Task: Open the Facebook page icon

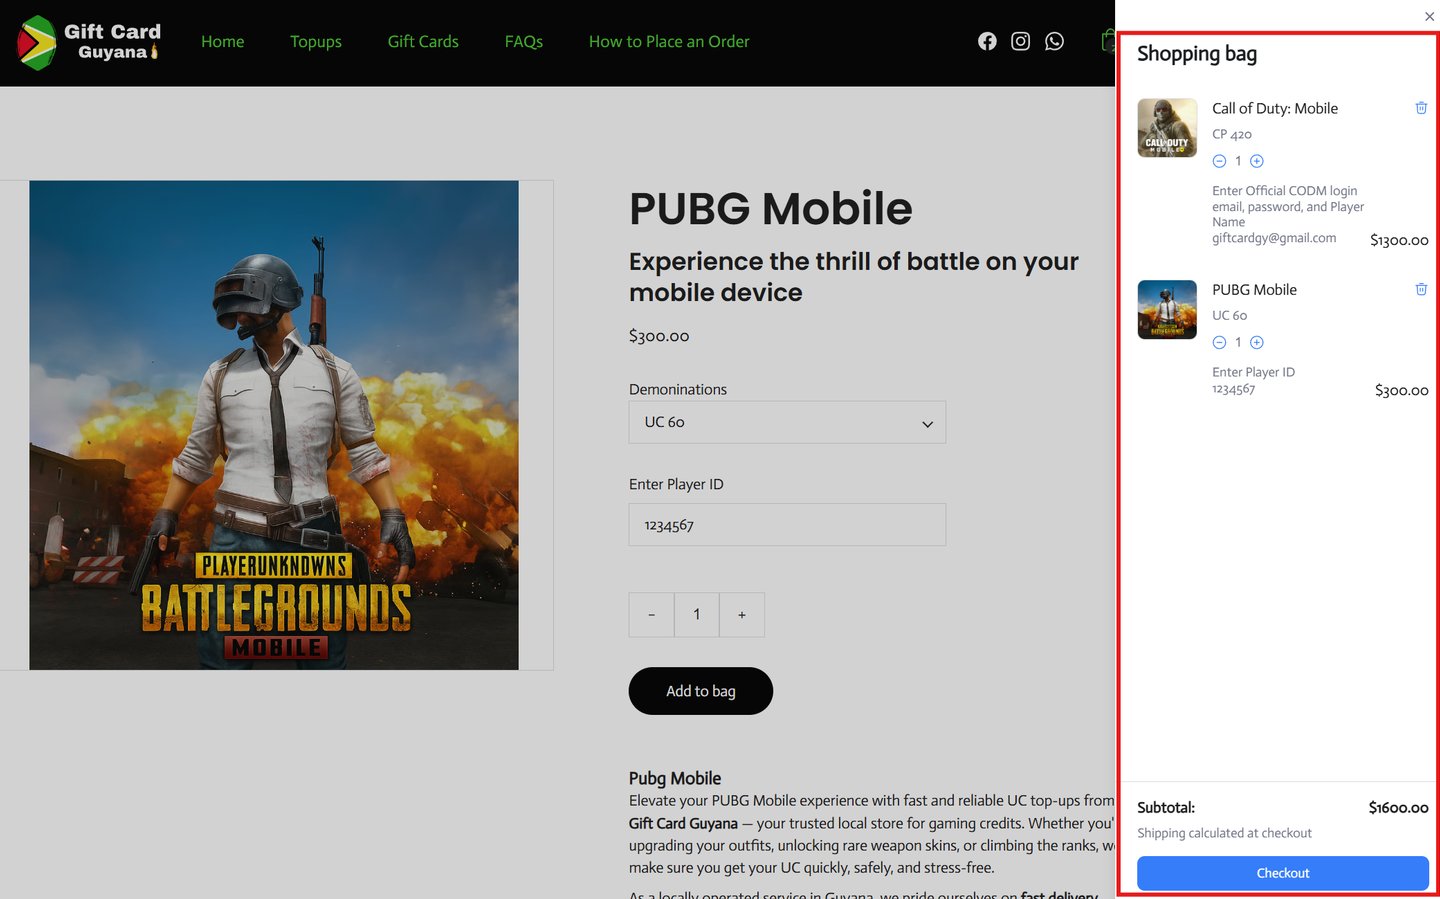Action: (x=987, y=41)
